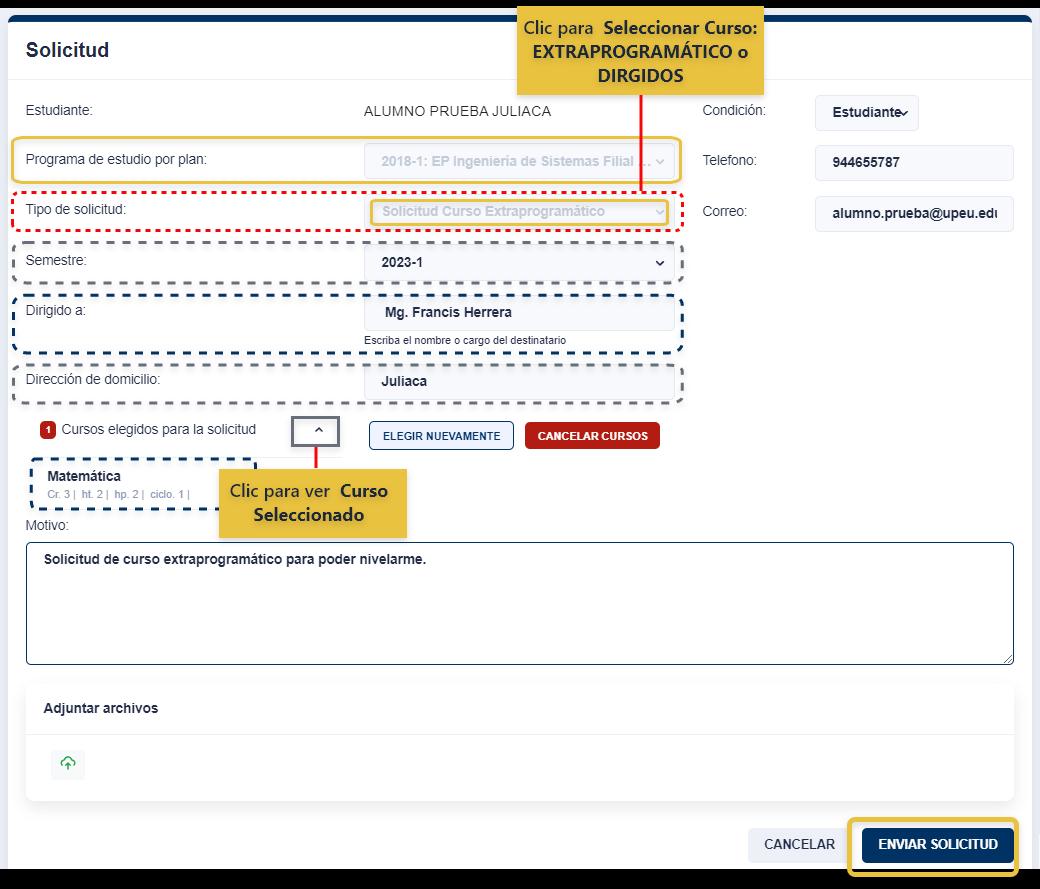Image resolution: width=1040 pixels, height=889 pixels.
Task: Click inside the Motivo text area
Action: (x=519, y=603)
